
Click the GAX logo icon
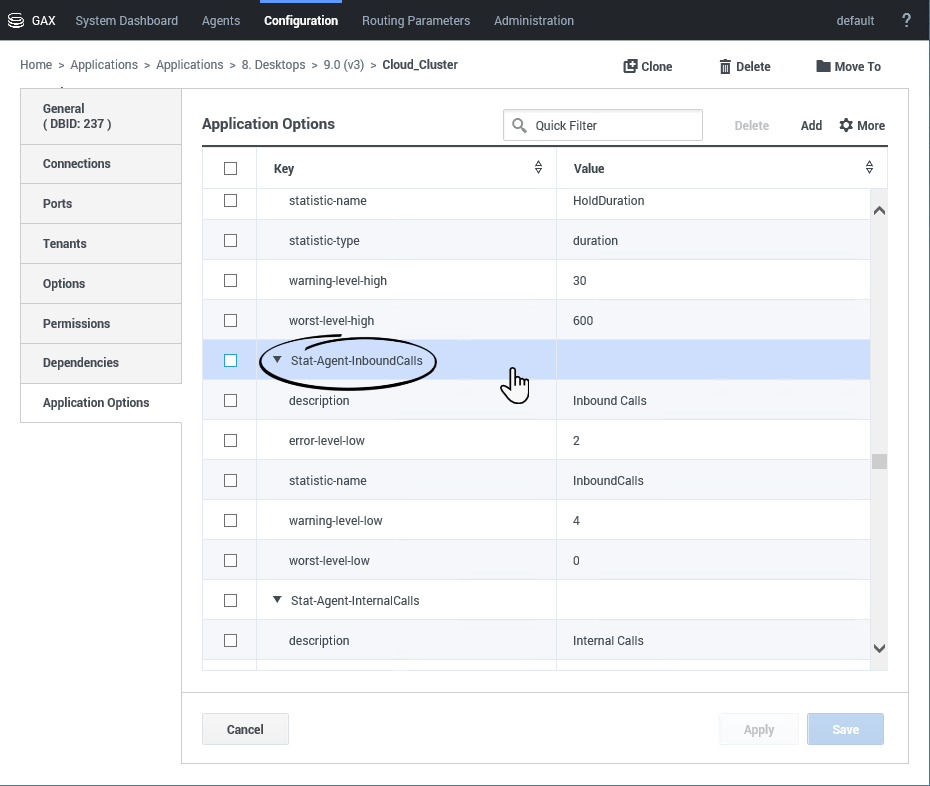click(x=16, y=20)
